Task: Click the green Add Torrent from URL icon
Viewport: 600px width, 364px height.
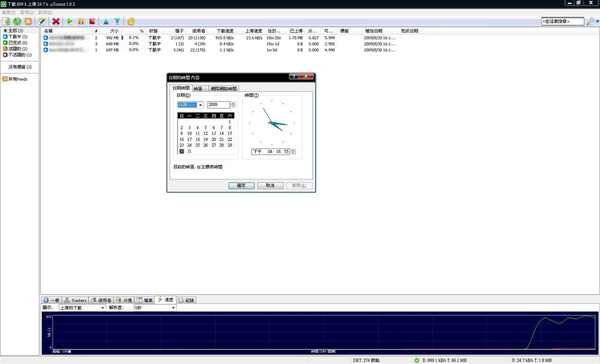Action: (17, 21)
